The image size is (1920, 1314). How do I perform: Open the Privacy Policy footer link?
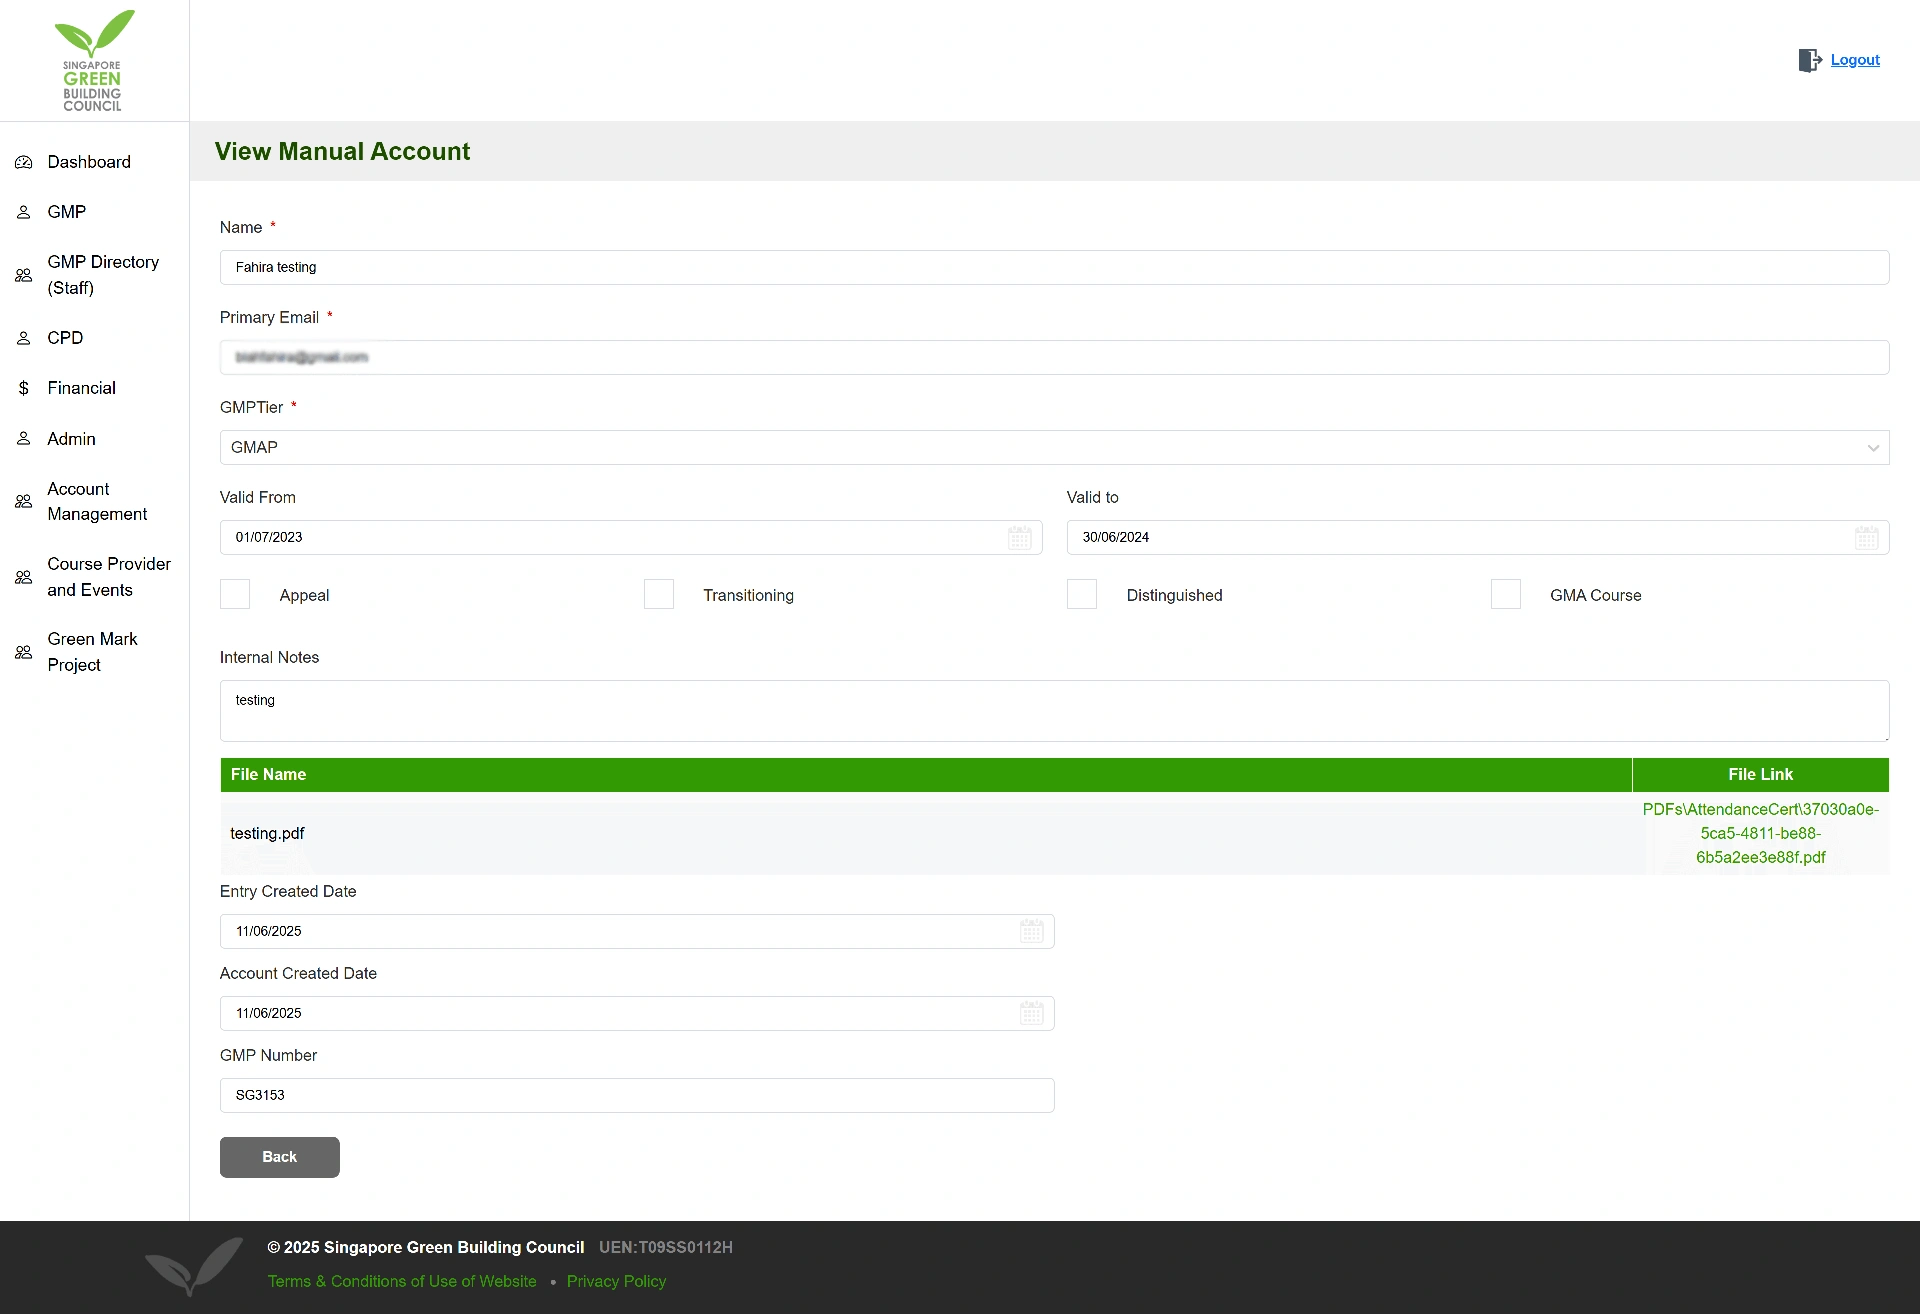coord(616,1281)
